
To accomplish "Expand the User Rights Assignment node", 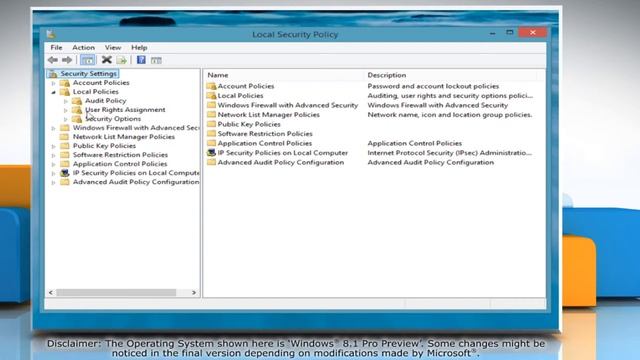I will coord(66,110).
